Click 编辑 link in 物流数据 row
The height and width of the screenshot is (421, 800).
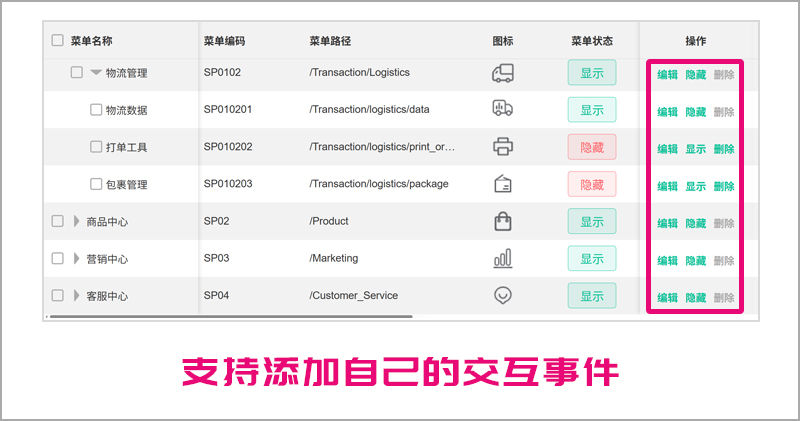667,112
